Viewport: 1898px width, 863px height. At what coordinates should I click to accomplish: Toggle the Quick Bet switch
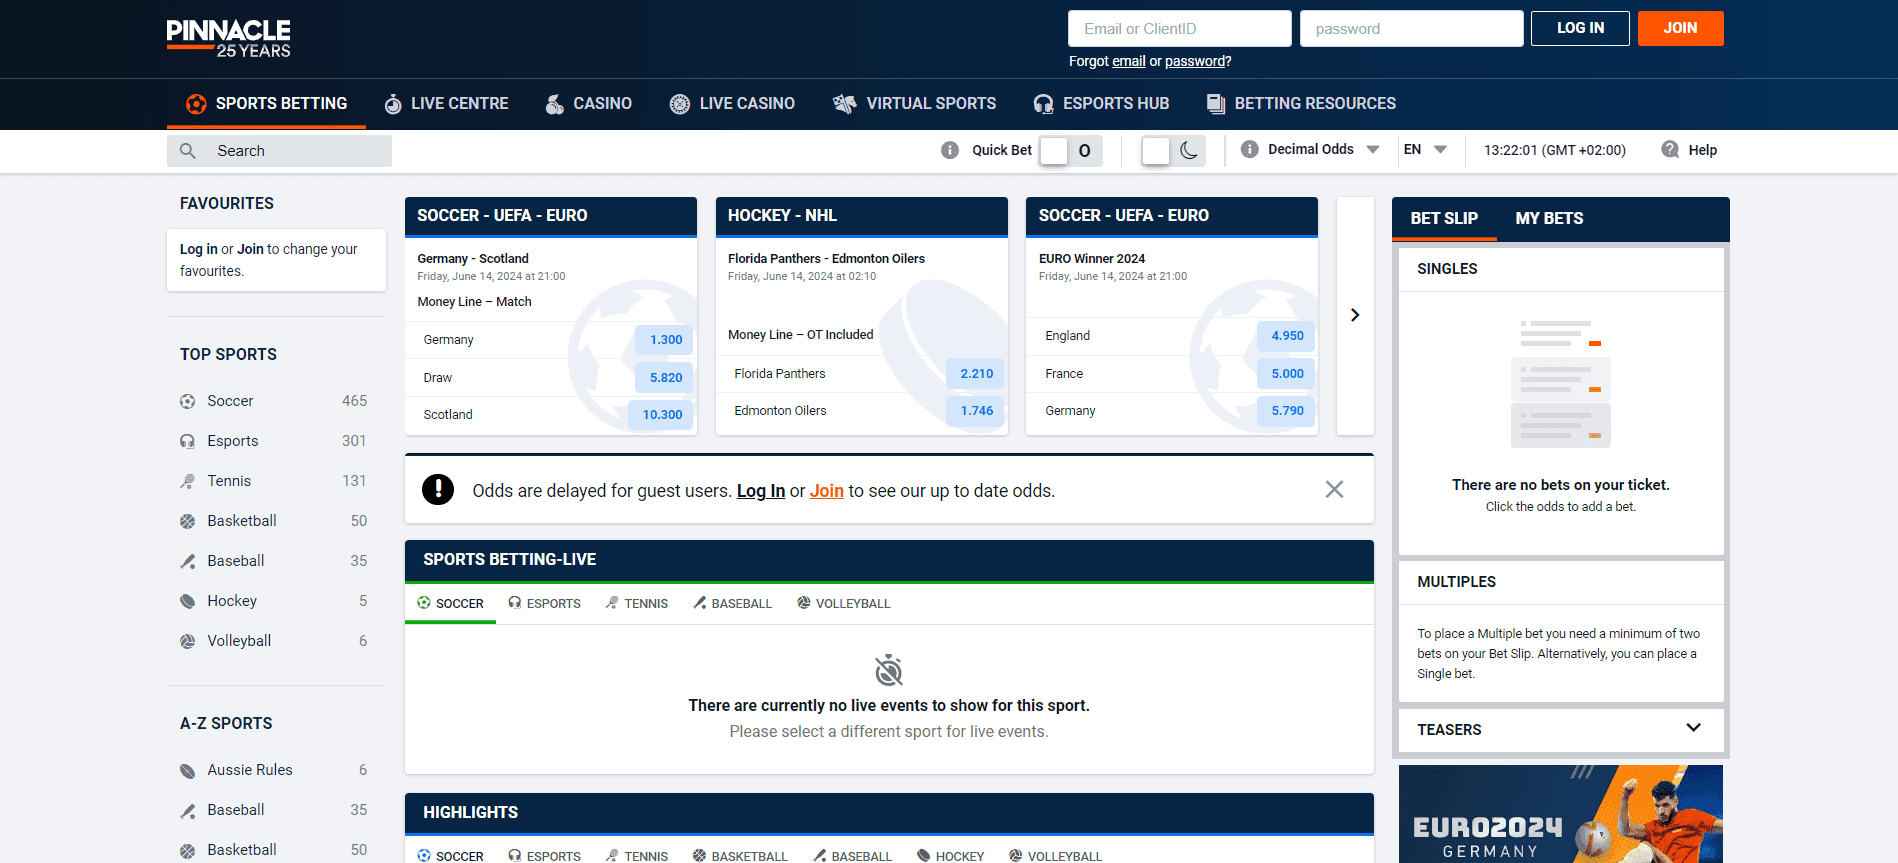click(x=1070, y=151)
